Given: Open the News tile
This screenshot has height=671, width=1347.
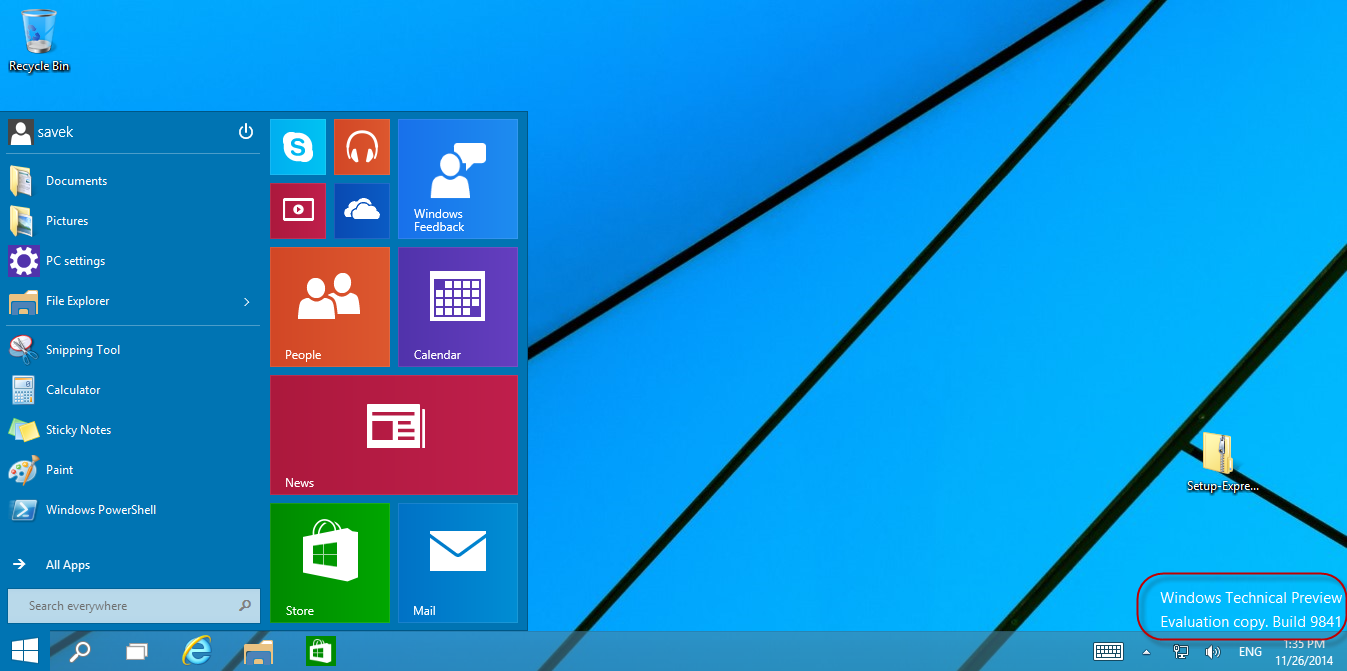Looking at the screenshot, I should tap(393, 435).
